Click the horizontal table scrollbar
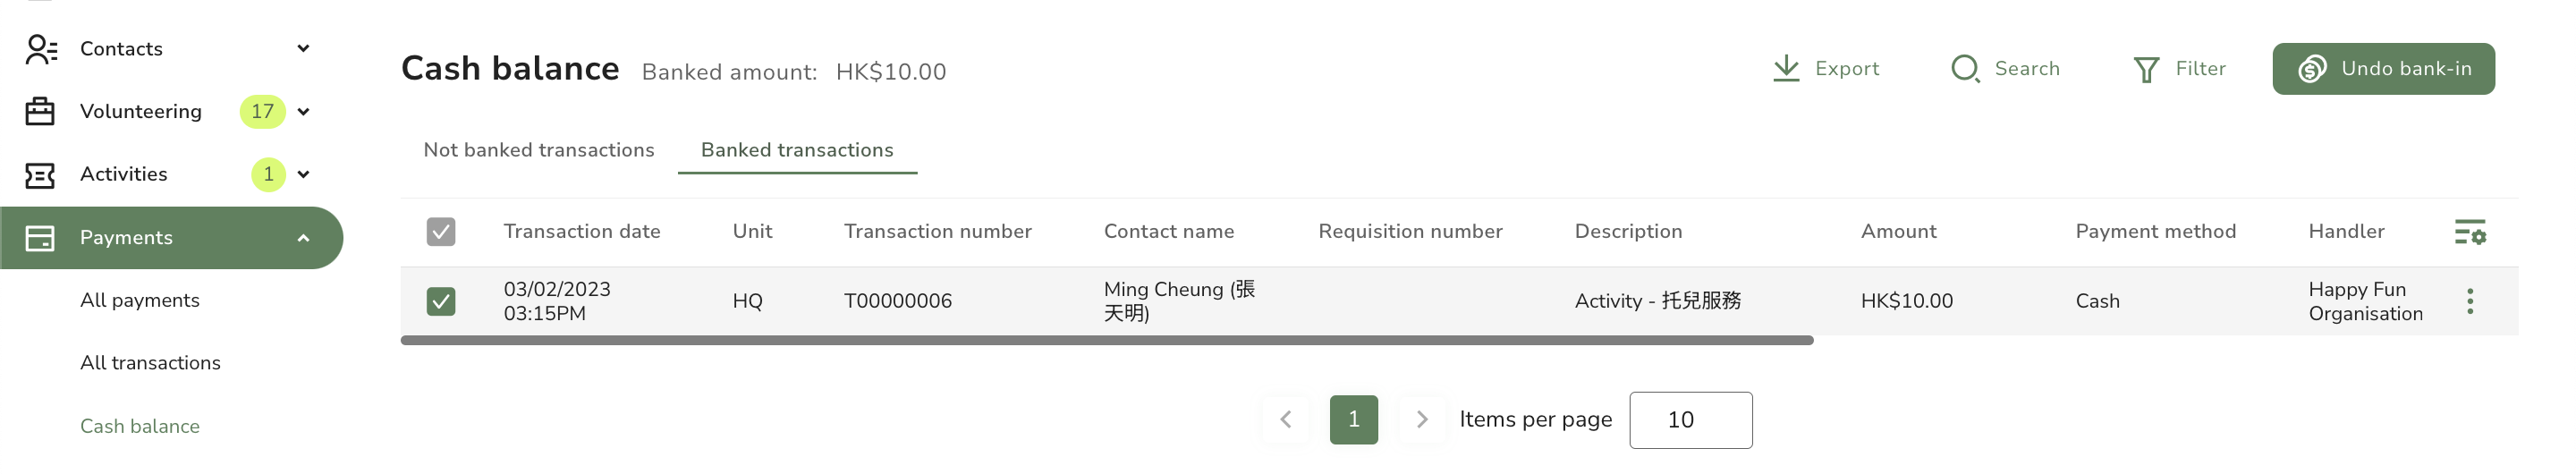2576x474 pixels. click(1107, 340)
